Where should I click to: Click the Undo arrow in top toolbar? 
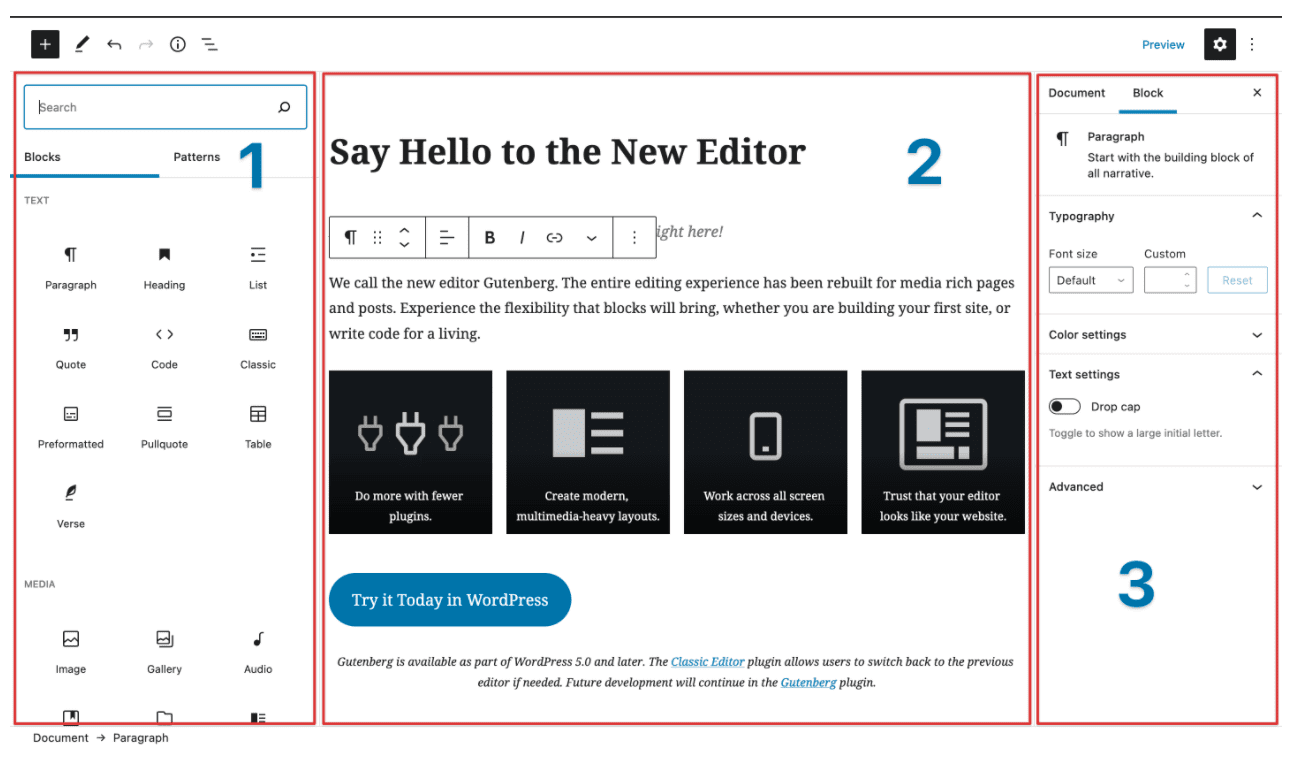click(x=114, y=44)
